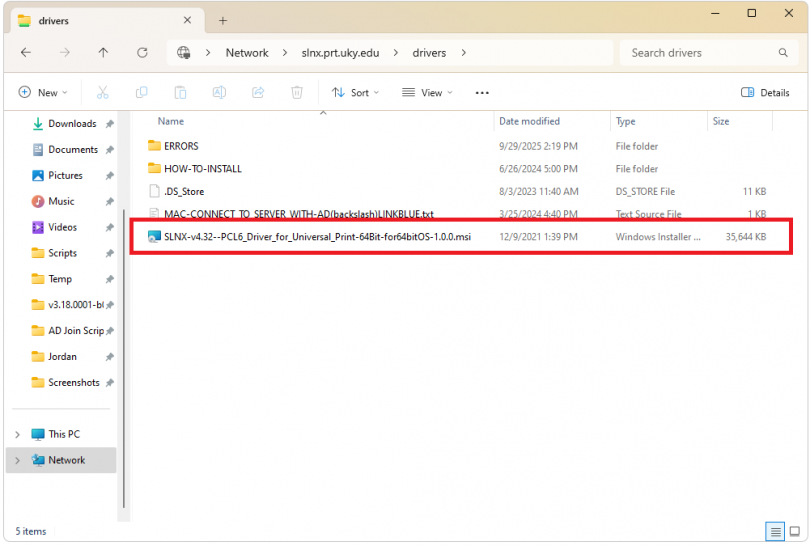Click the Refresh icon in navigation bar
The image size is (810, 546).
pyautogui.click(x=142, y=53)
